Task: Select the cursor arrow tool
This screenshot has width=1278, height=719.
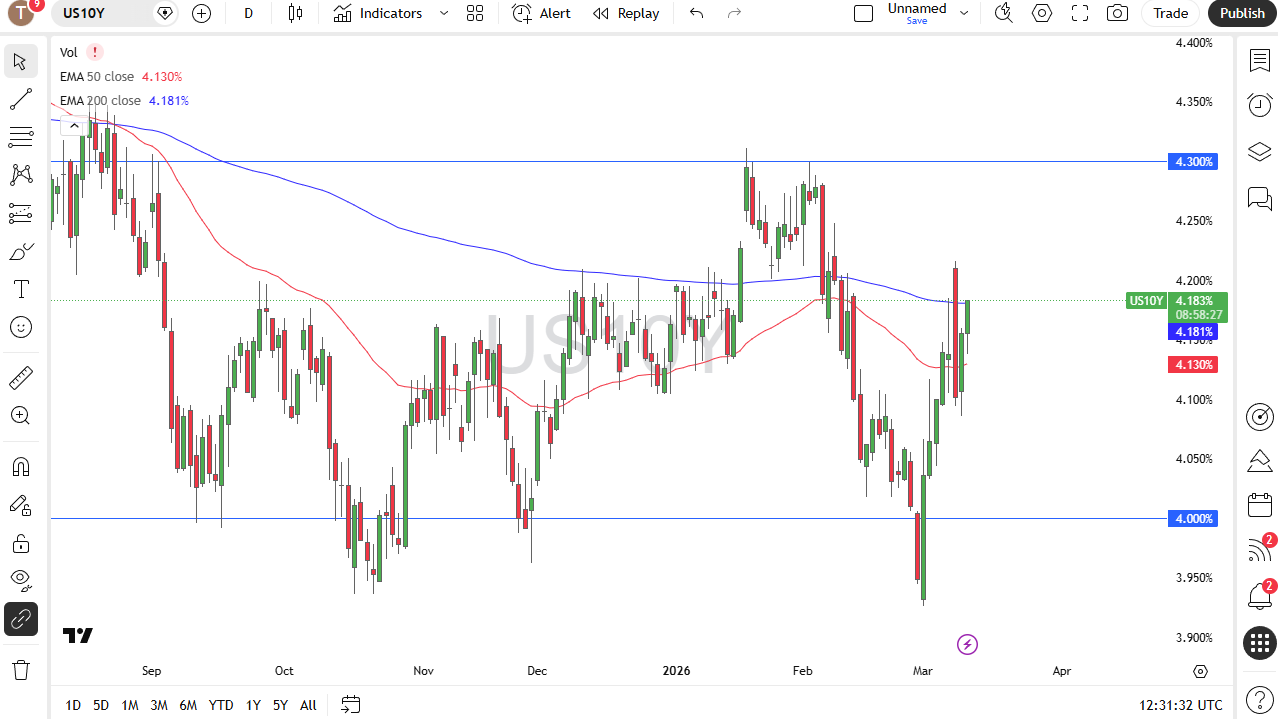Action: tap(20, 61)
